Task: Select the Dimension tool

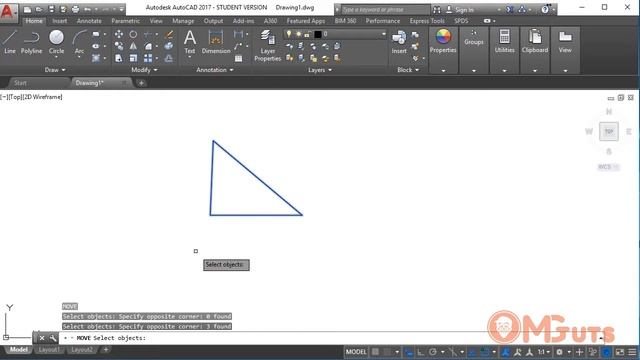Action: [x=216, y=42]
